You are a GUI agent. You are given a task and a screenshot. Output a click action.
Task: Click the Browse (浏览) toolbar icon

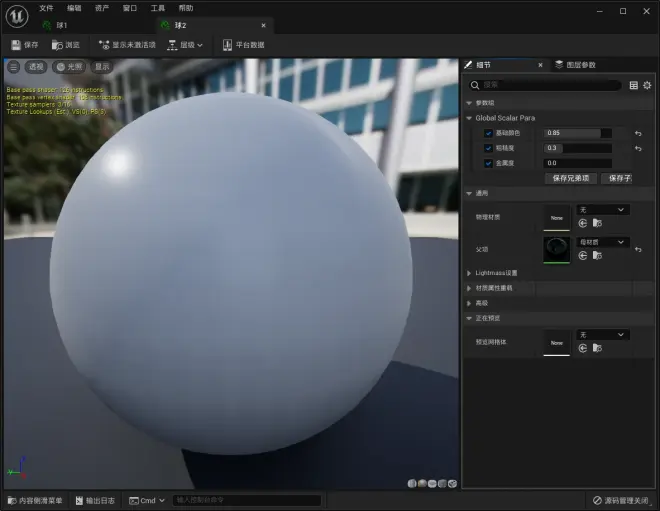66,45
